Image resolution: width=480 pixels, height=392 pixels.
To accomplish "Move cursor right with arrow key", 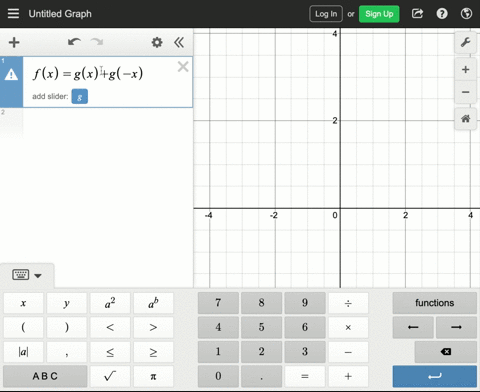I will click(456, 327).
